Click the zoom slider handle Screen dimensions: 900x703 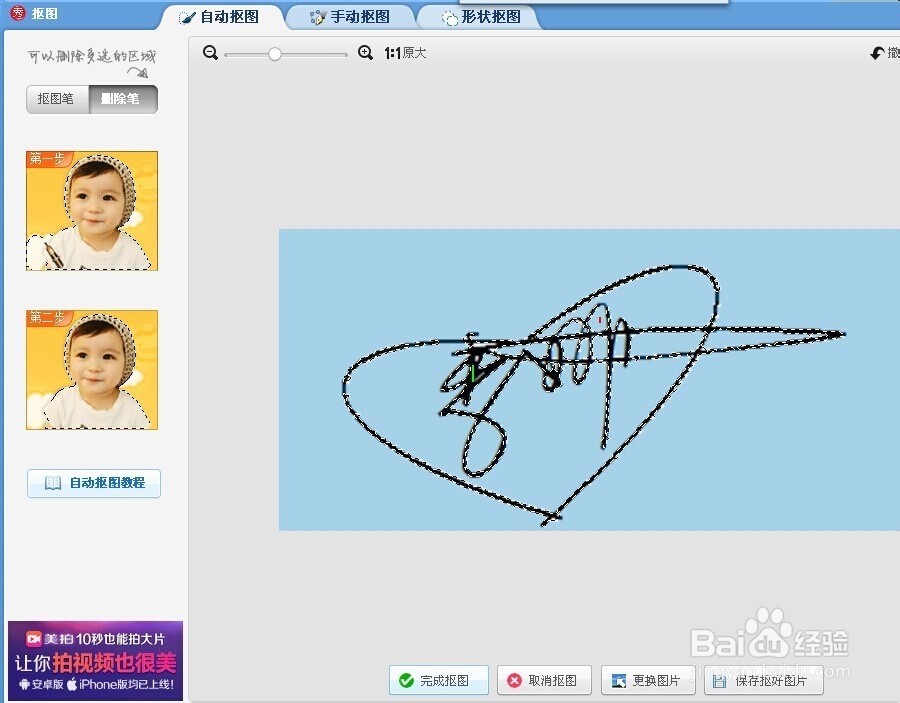(x=275, y=54)
